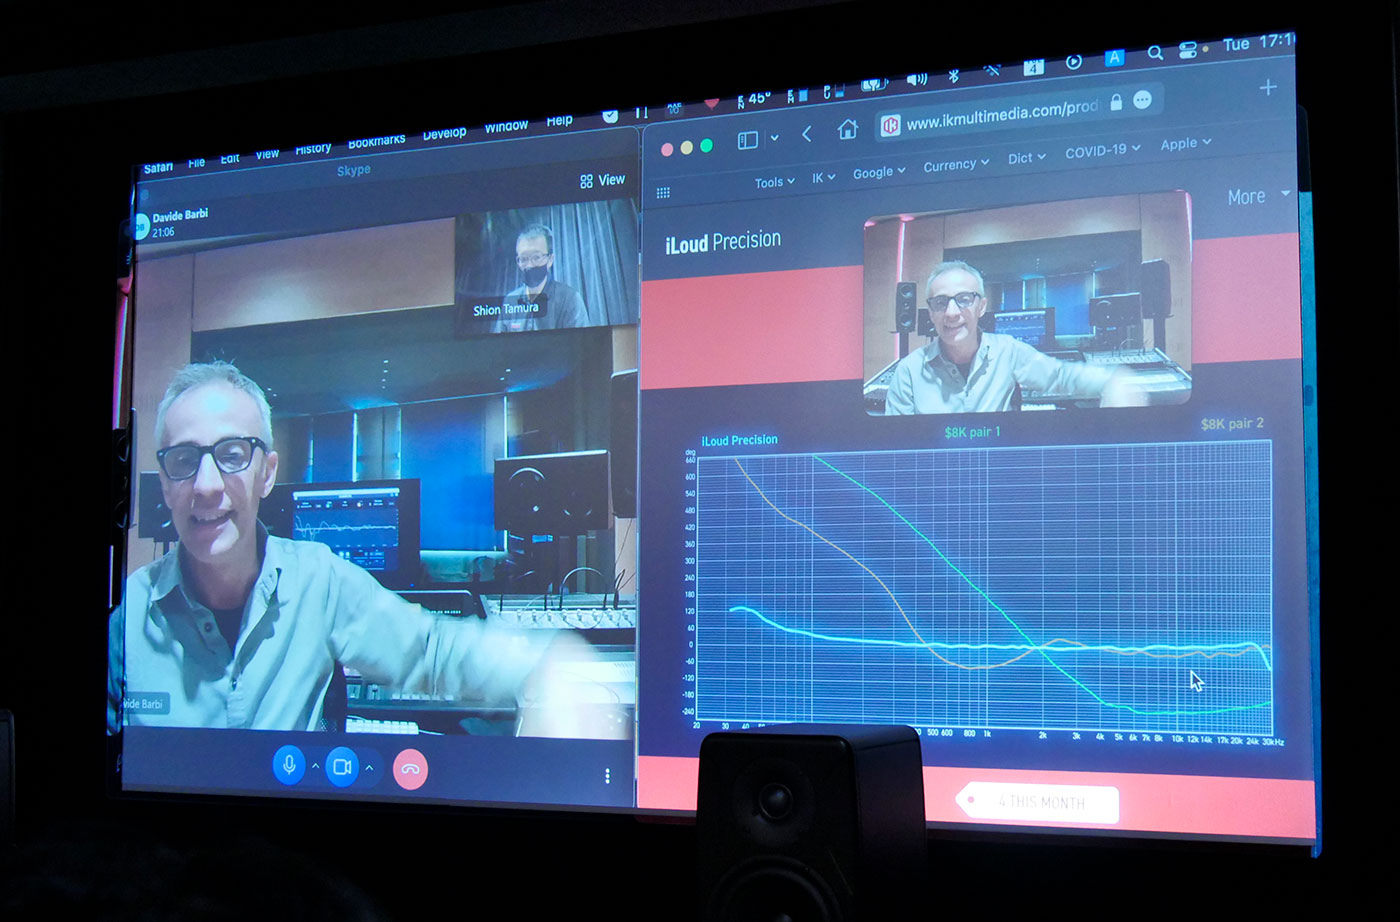Open the Skype View layout button
1400x922 pixels.
tap(602, 180)
